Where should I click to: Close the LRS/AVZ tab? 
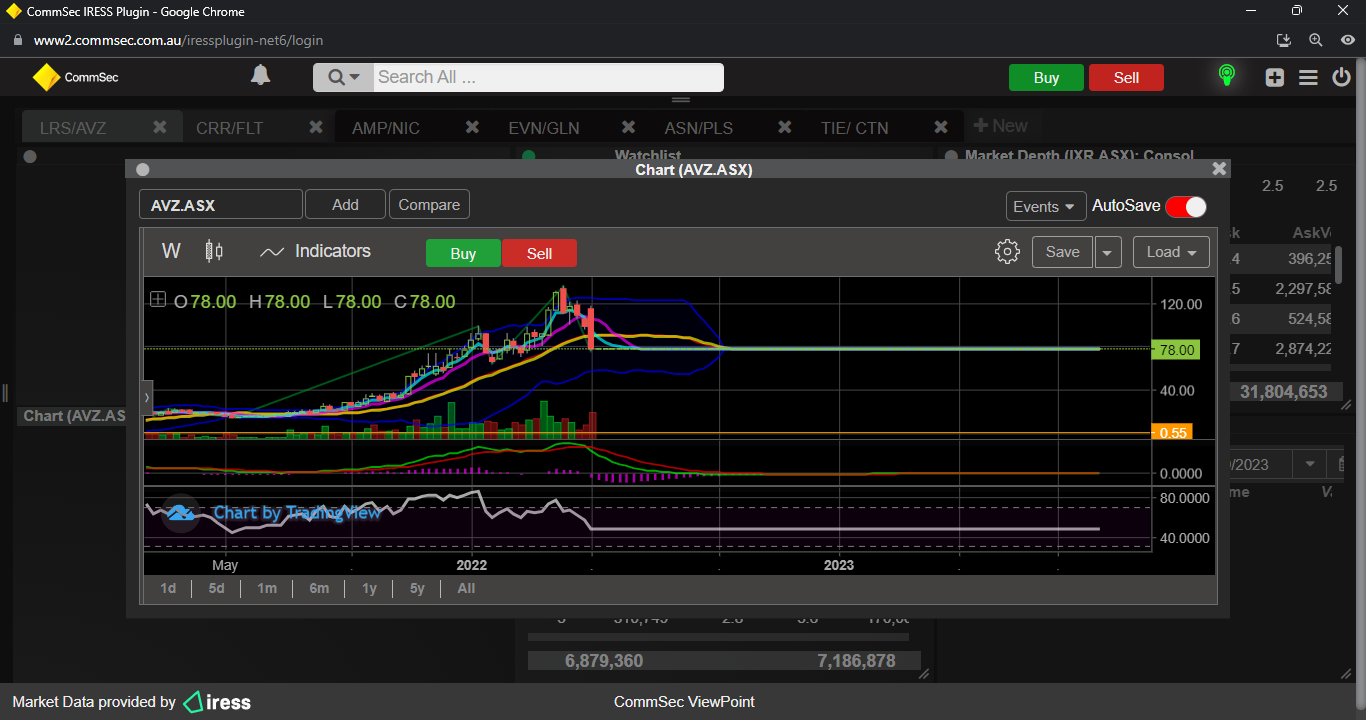(x=160, y=127)
